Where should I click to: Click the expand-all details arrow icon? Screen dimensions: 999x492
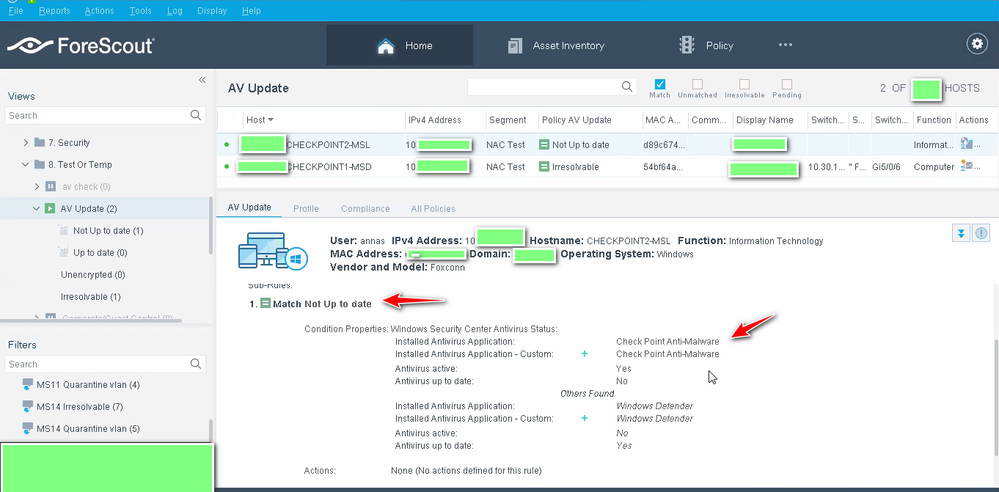click(961, 233)
